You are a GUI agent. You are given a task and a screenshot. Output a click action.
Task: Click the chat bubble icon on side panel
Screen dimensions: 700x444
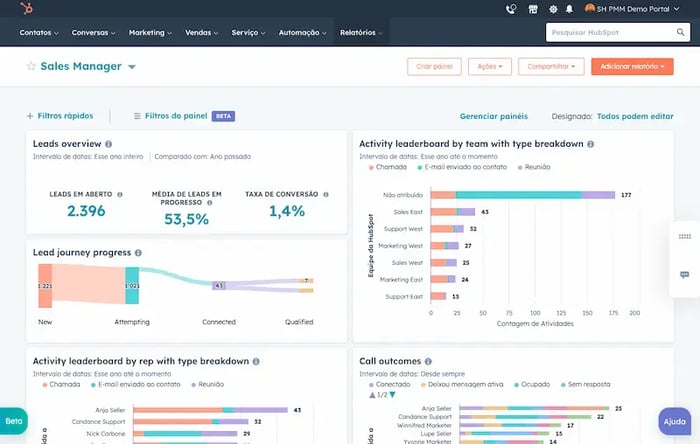coord(684,275)
